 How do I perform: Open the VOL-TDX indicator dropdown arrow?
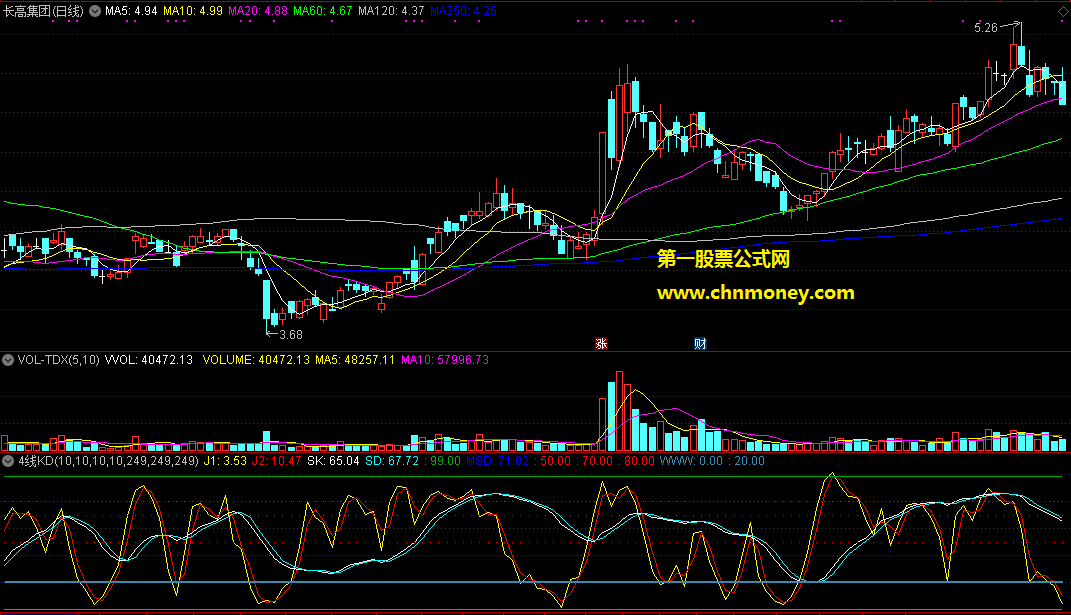8,360
